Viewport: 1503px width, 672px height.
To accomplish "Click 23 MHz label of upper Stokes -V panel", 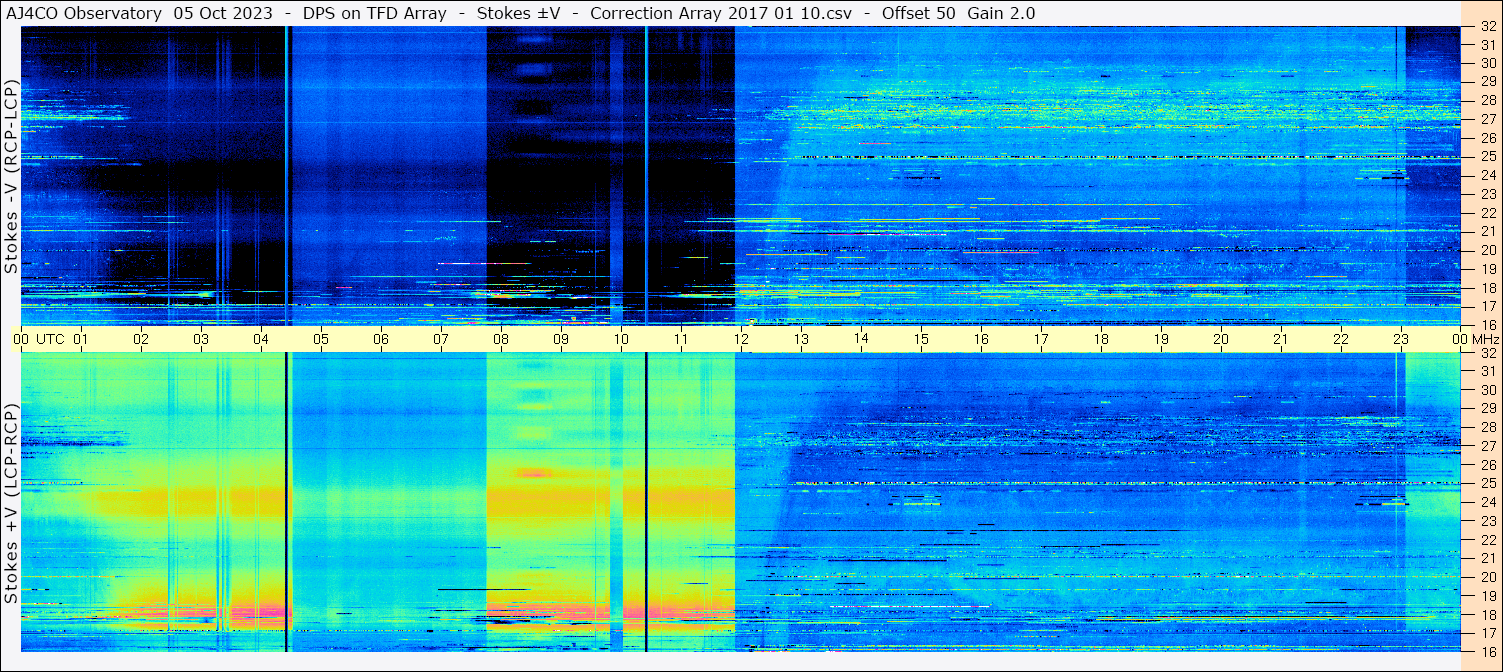I will (1487, 194).
